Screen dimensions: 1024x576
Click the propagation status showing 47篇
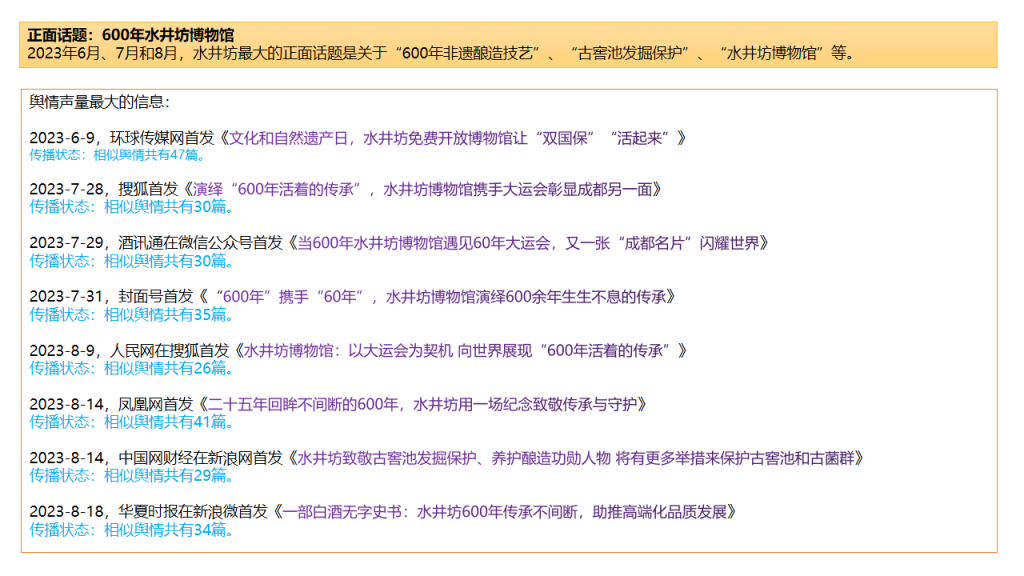click(116, 155)
